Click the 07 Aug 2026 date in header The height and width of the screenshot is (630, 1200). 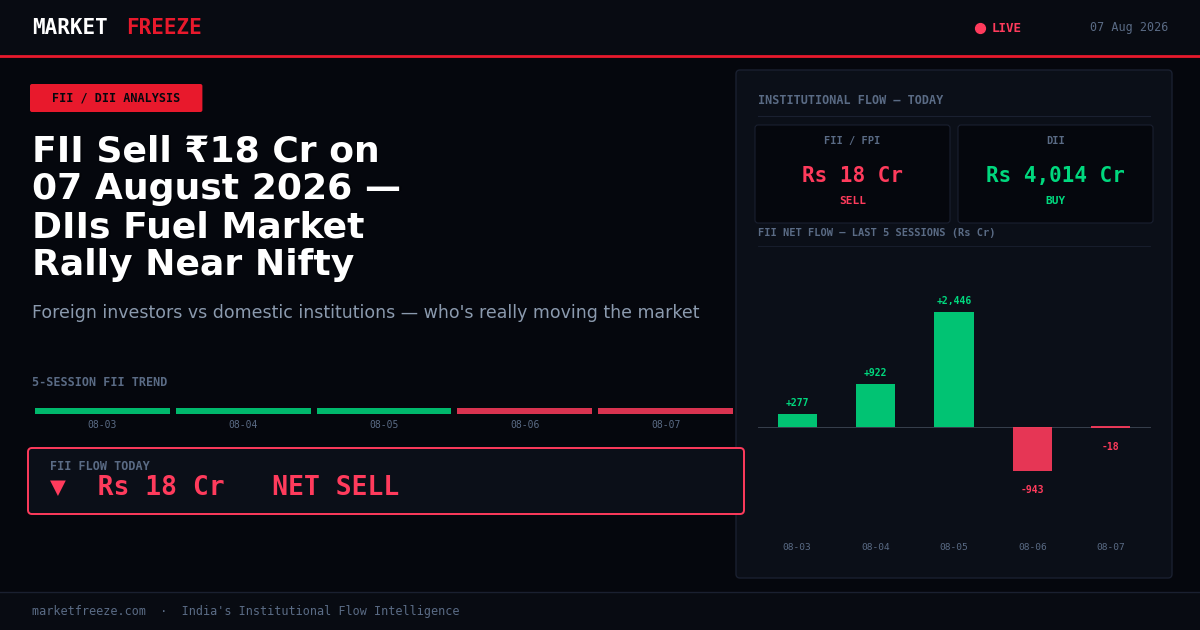tap(1129, 28)
